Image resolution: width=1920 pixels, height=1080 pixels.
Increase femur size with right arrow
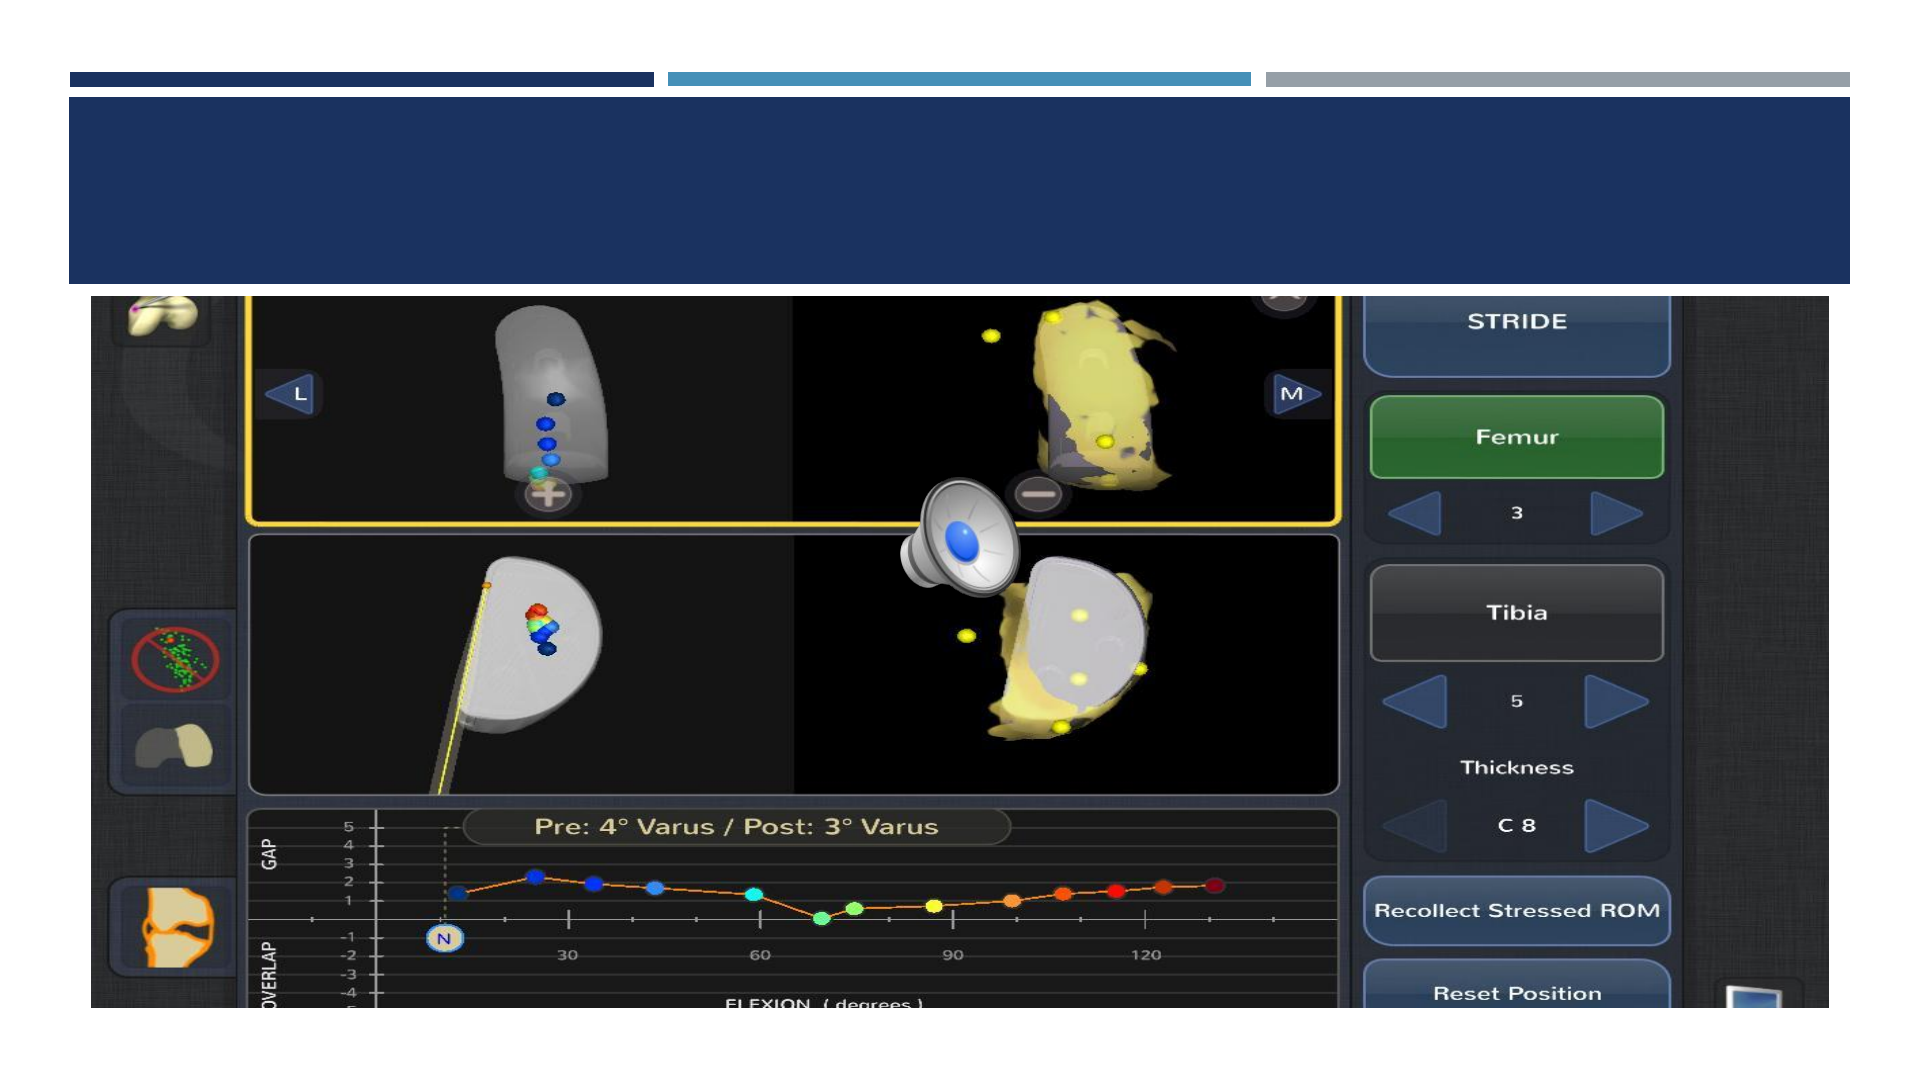pyautogui.click(x=1616, y=513)
